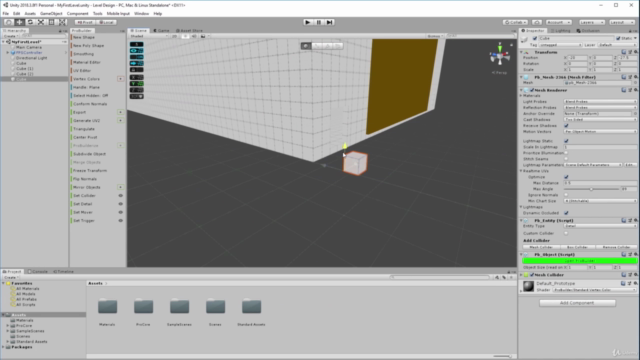The image size is (640, 360).
Task: Open the File menu
Action: (x=6, y=13)
